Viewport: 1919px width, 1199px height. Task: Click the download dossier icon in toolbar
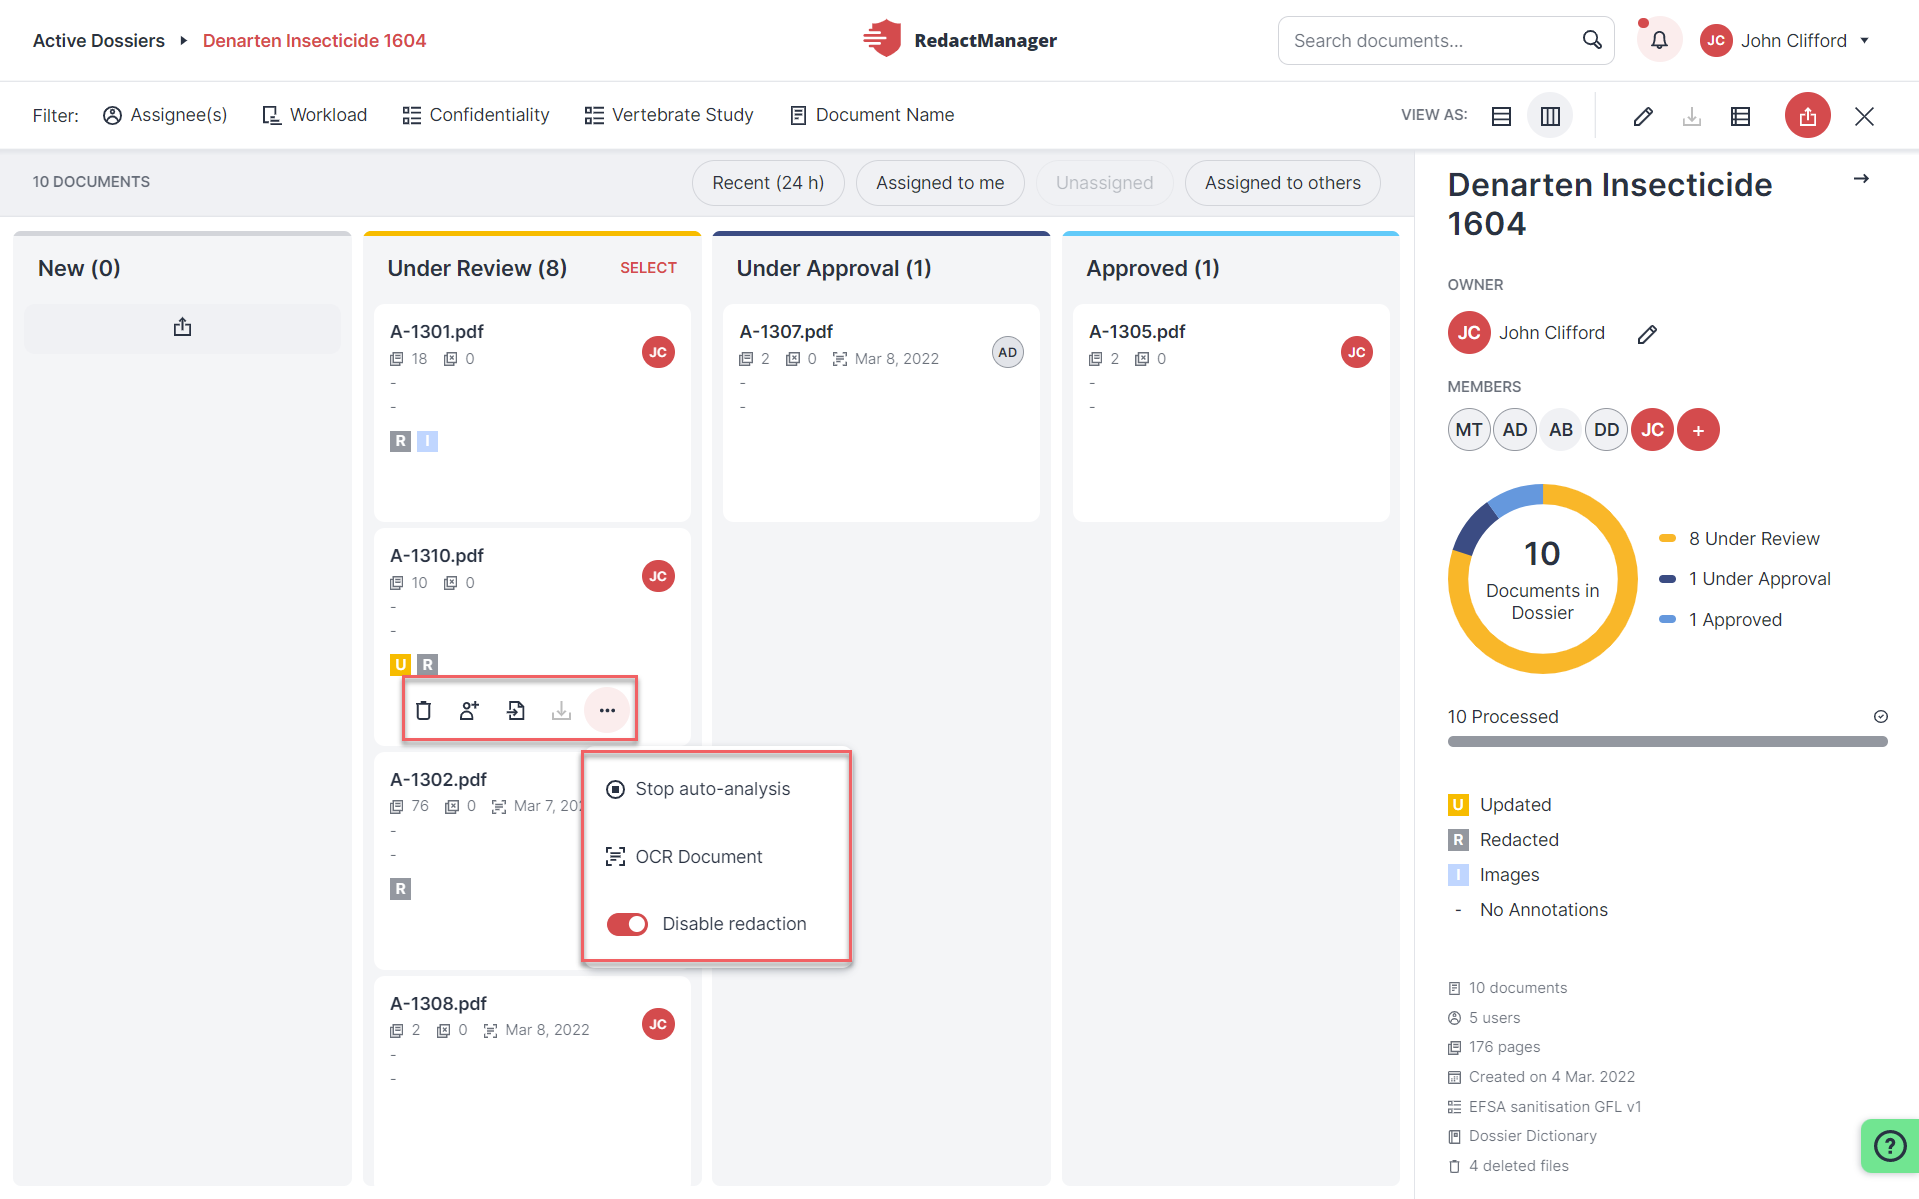coord(1692,116)
